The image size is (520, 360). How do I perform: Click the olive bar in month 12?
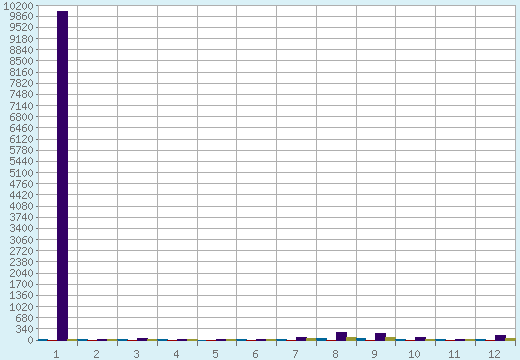(511, 339)
